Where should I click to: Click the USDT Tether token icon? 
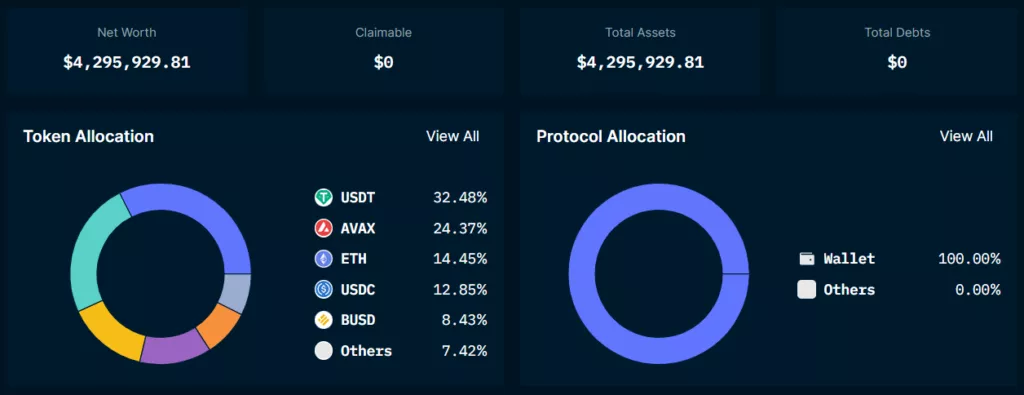[323, 197]
